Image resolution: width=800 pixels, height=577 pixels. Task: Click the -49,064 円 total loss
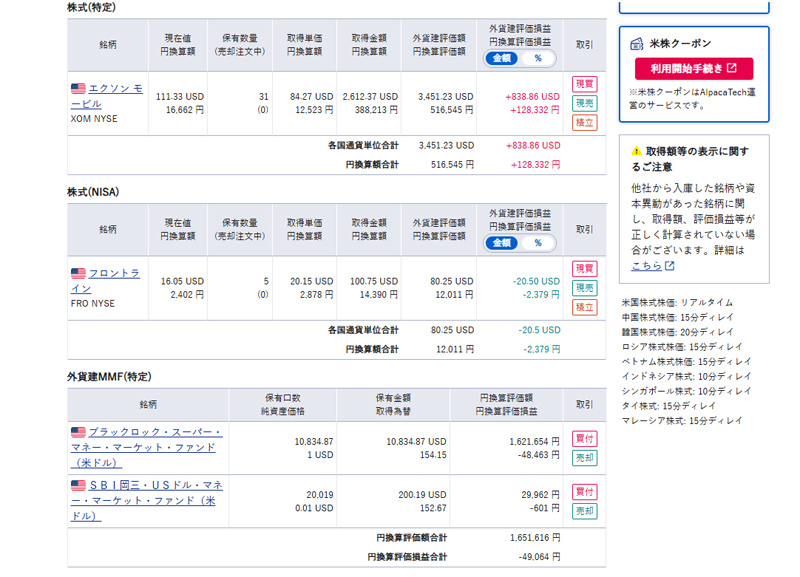coord(539,557)
